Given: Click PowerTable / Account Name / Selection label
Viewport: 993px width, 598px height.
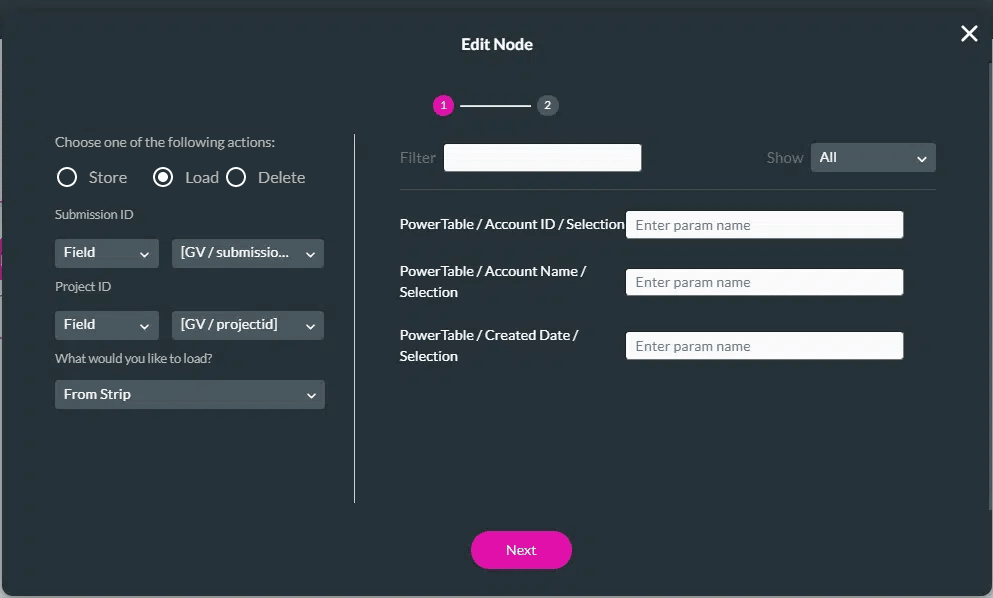Looking at the screenshot, I should 493,281.
